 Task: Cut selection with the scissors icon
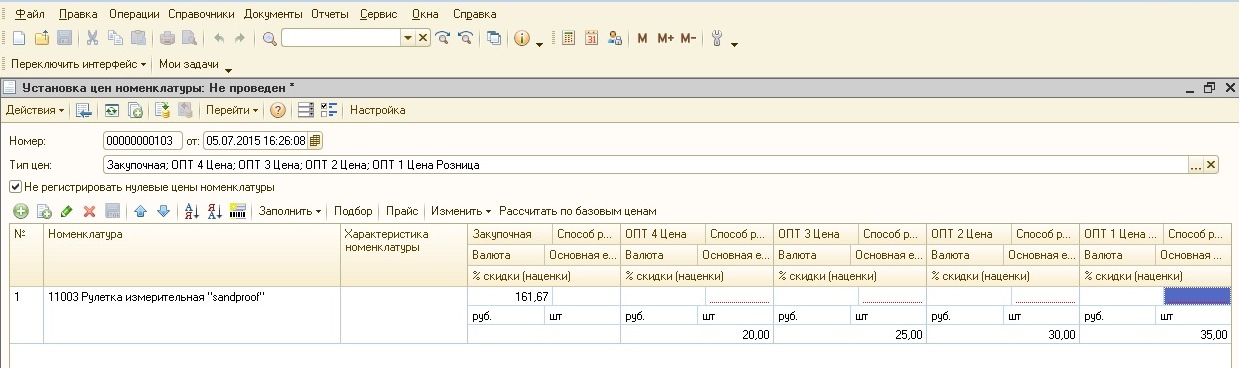tap(92, 39)
